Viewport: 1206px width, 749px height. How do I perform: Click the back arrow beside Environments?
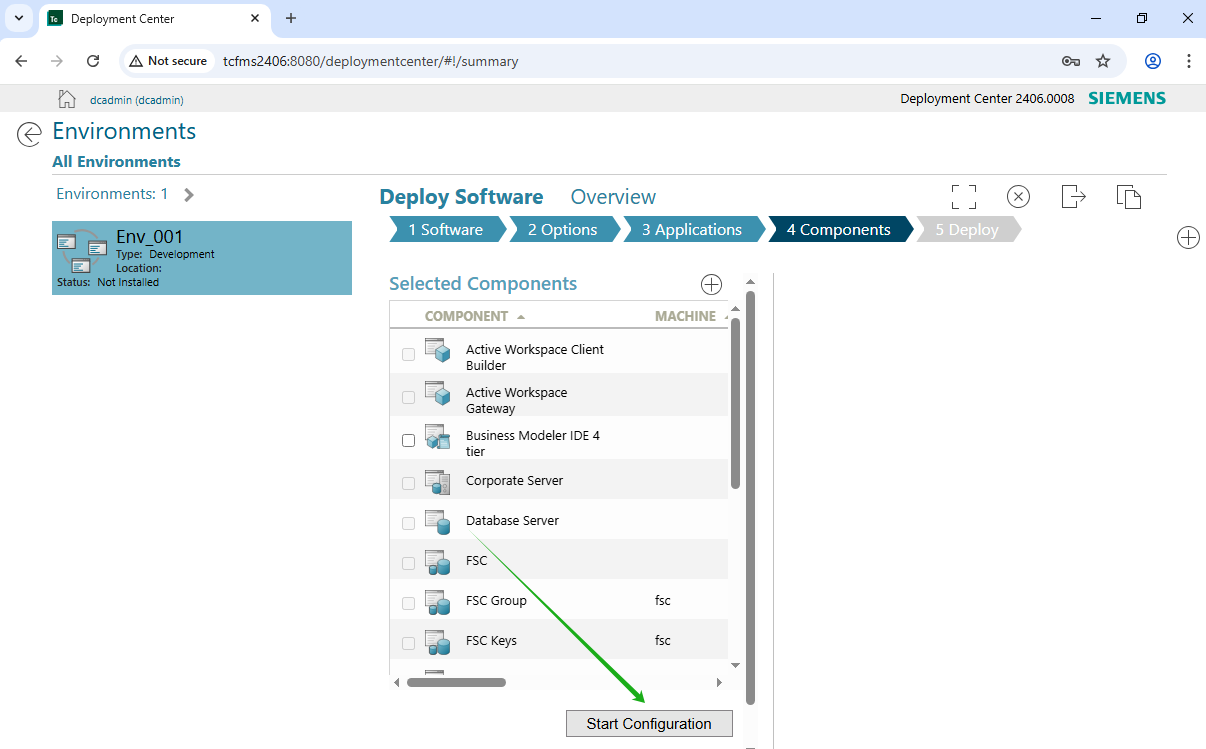click(x=30, y=134)
